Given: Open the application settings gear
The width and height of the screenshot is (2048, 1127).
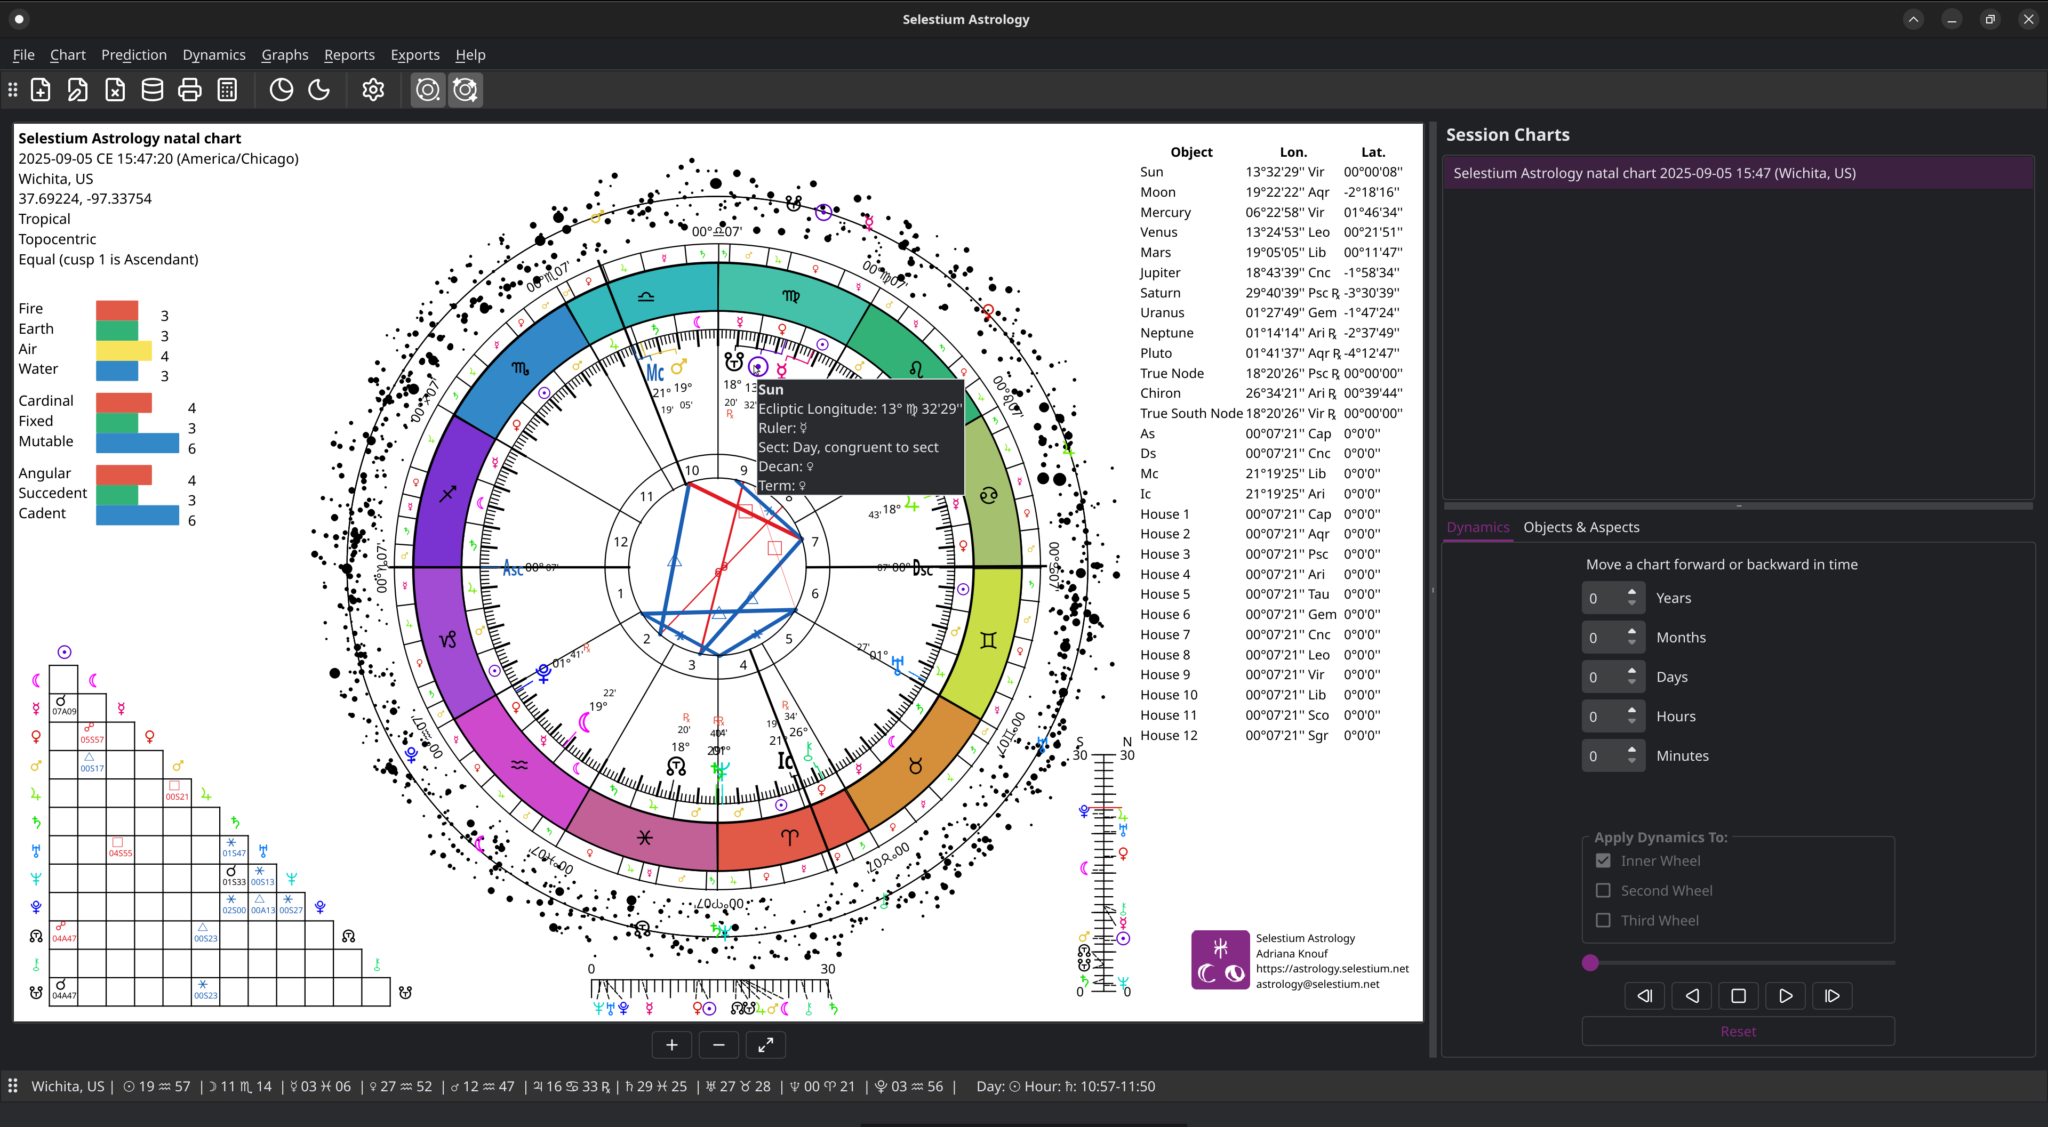Looking at the screenshot, I should point(372,89).
